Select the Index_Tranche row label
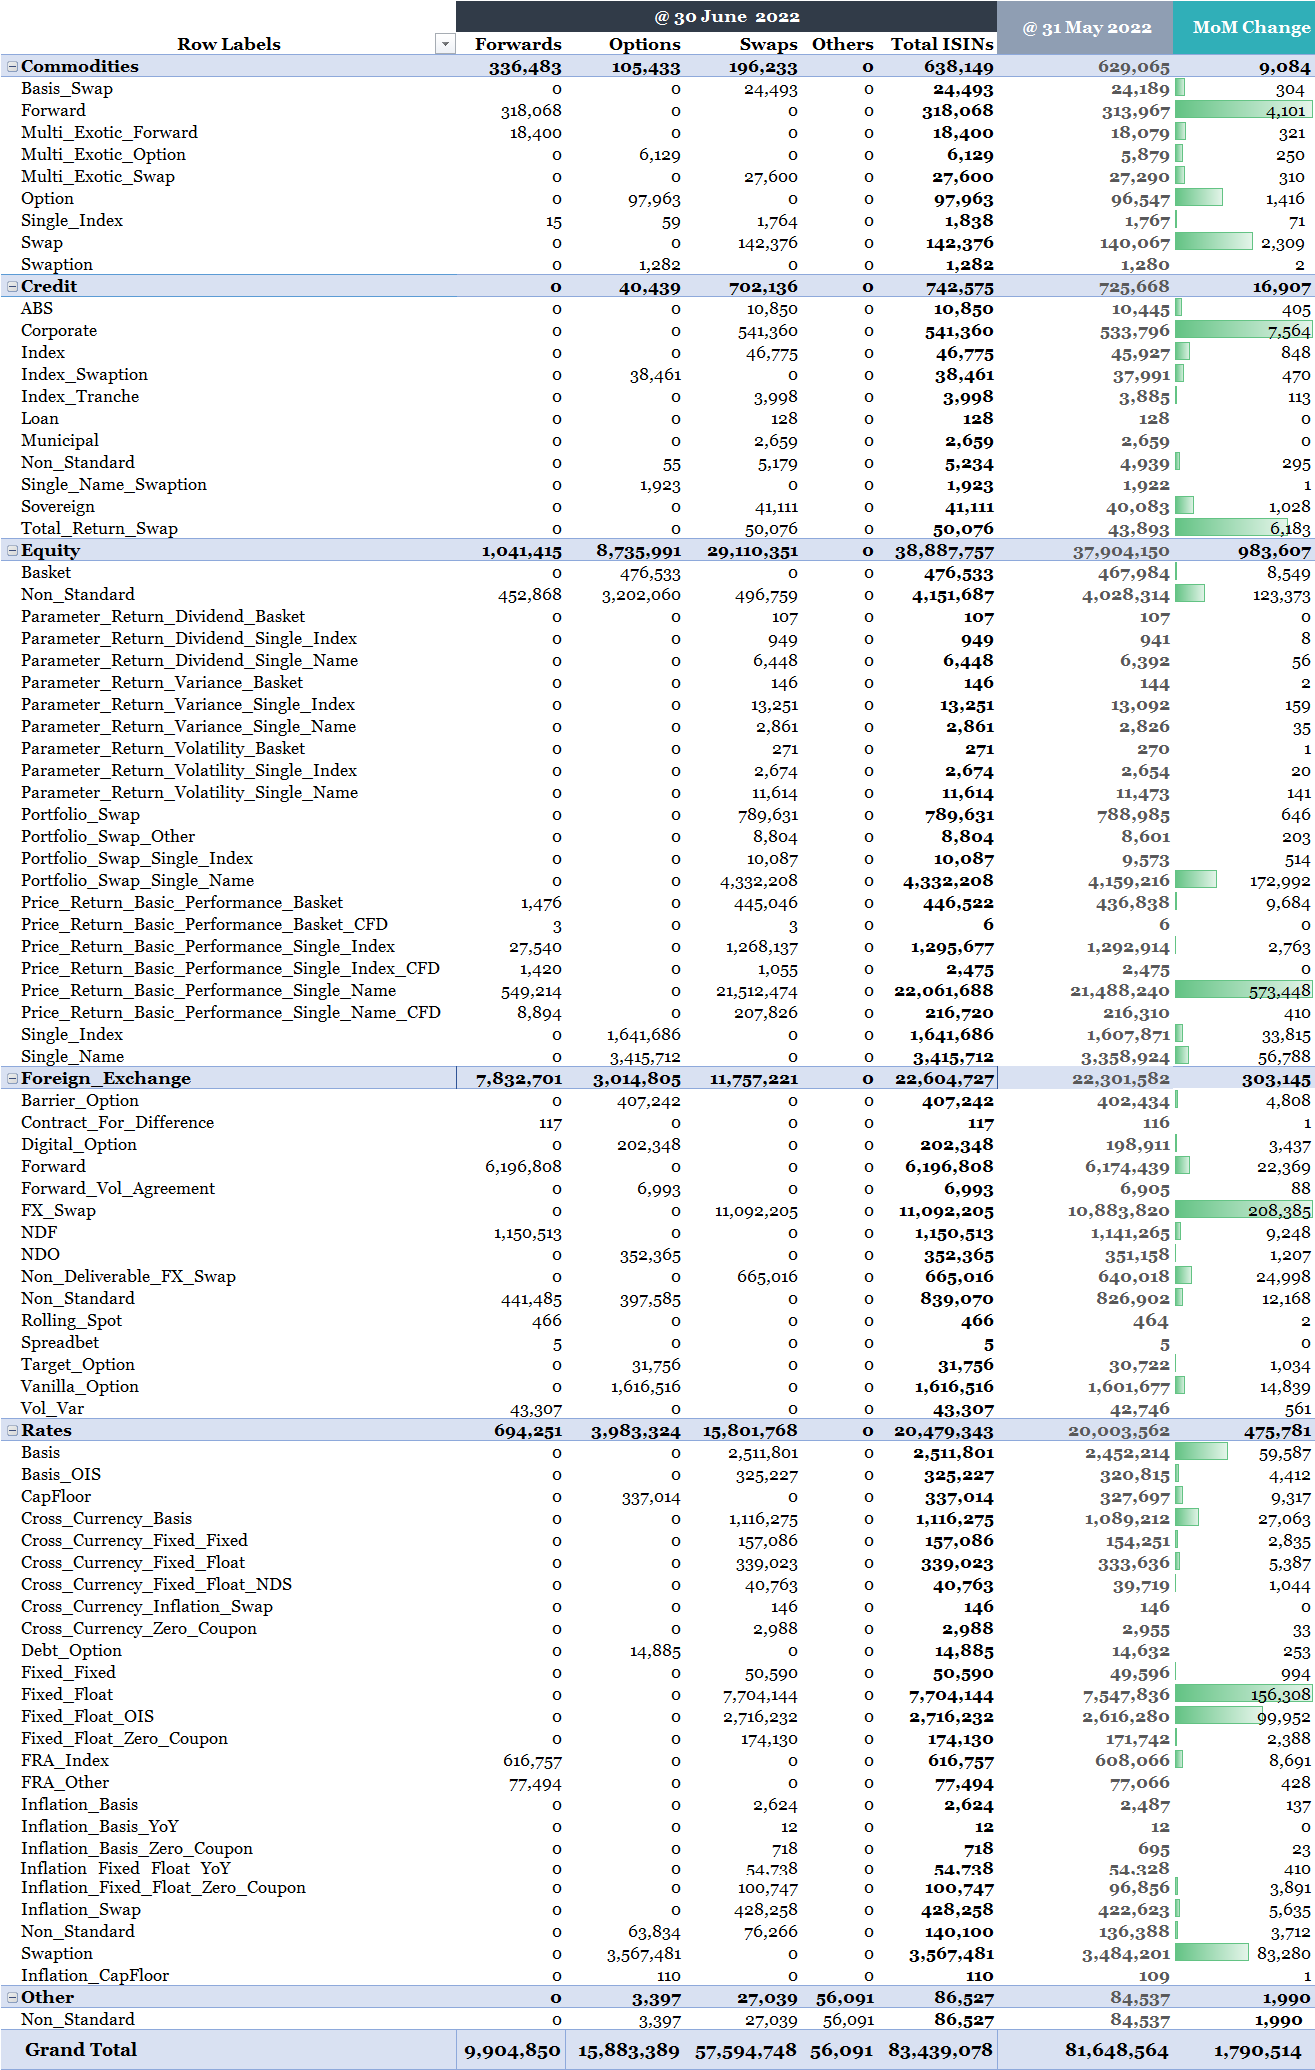 pos(80,396)
